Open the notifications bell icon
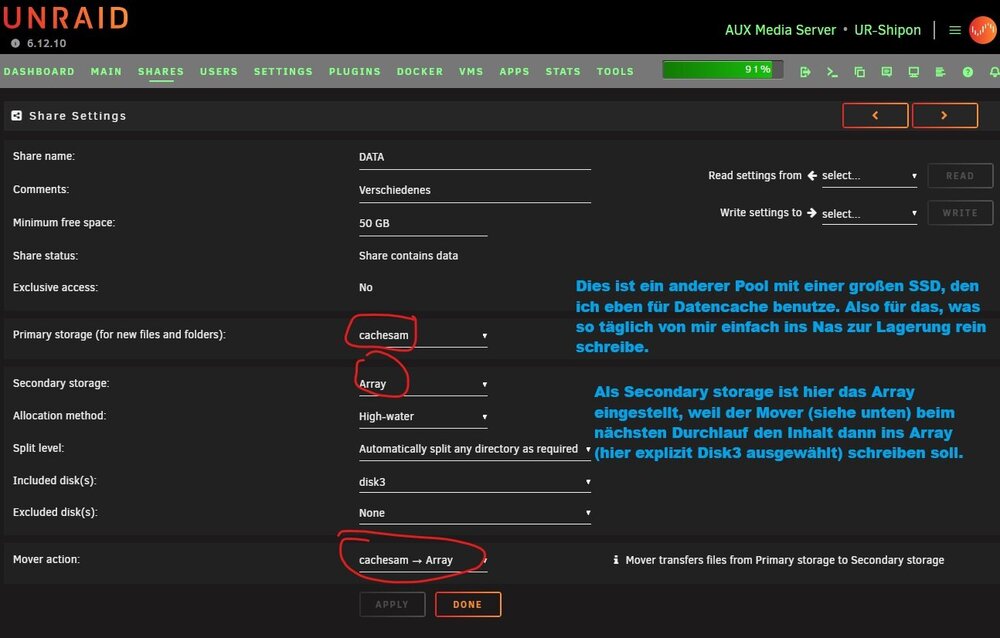Image resolution: width=1000 pixels, height=638 pixels. [x=994, y=72]
